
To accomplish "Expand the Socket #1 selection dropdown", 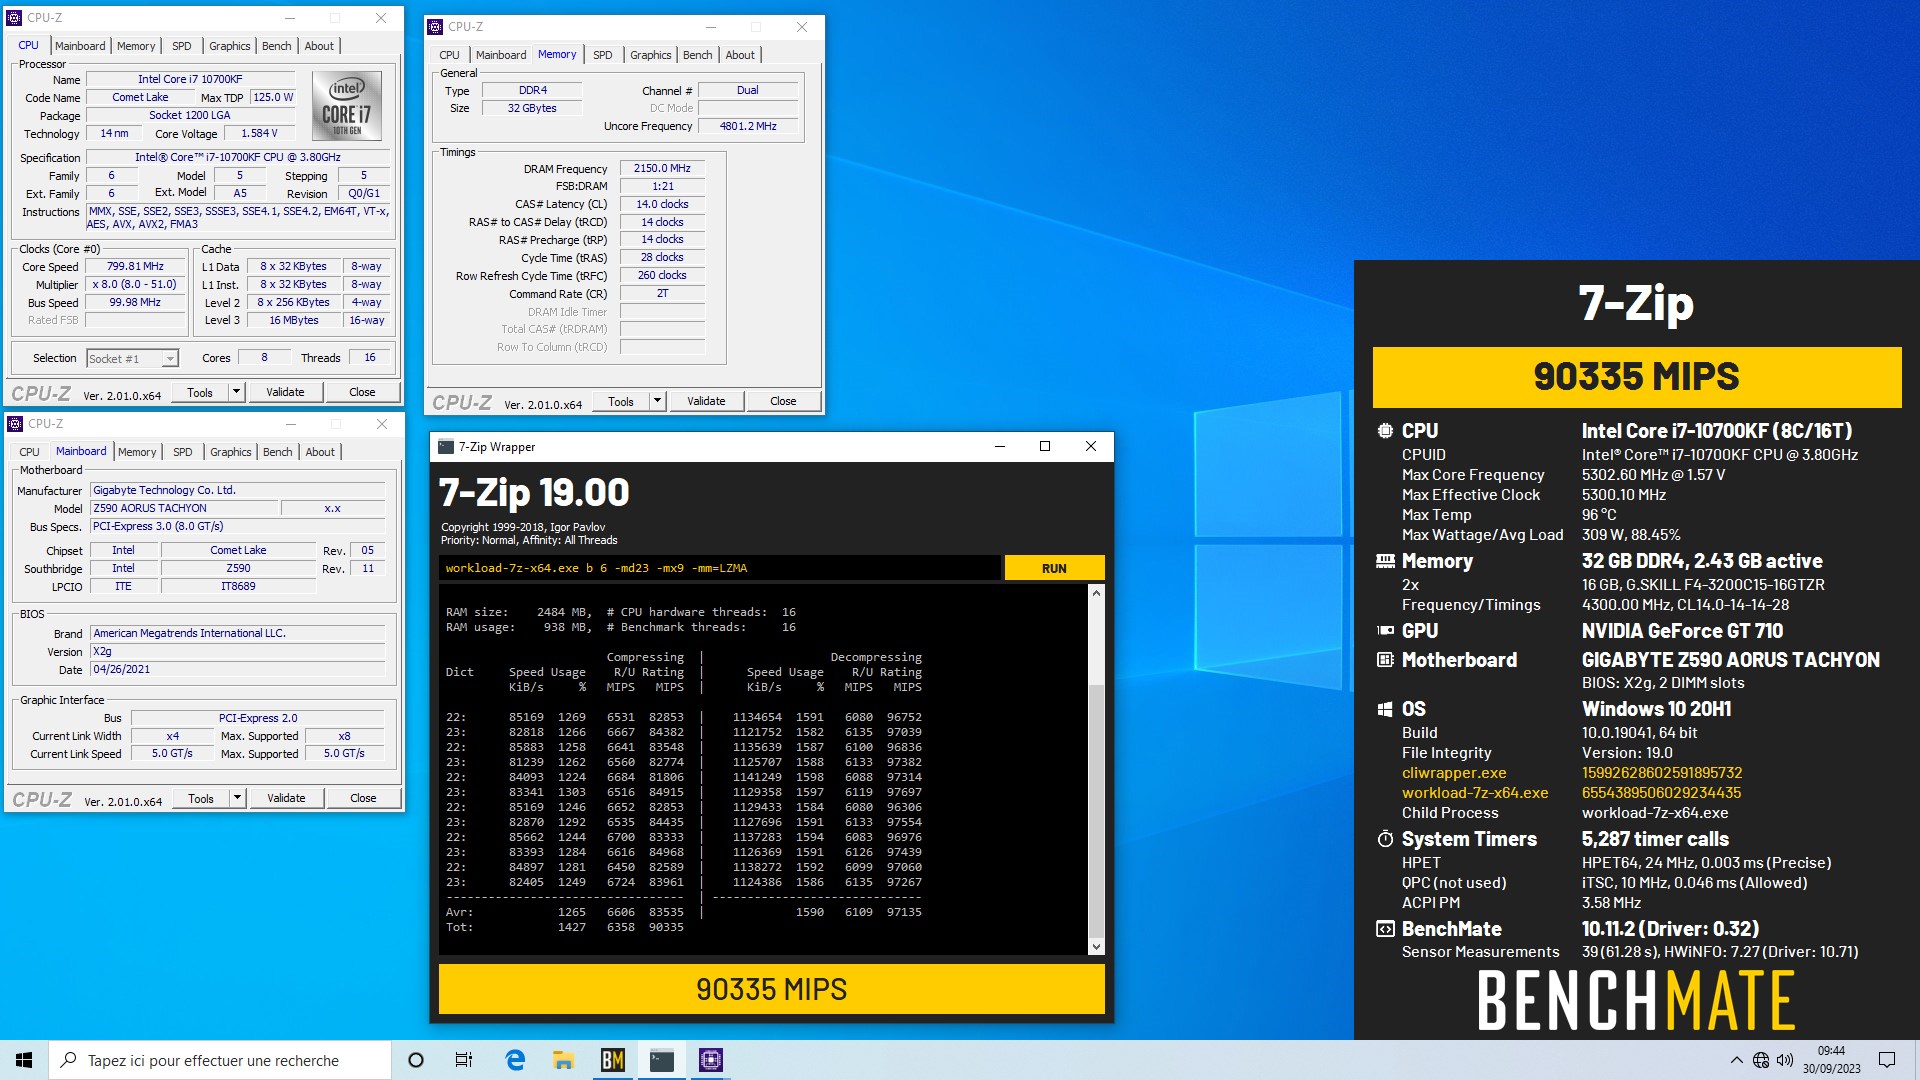I will pyautogui.click(x=170, y=359).
